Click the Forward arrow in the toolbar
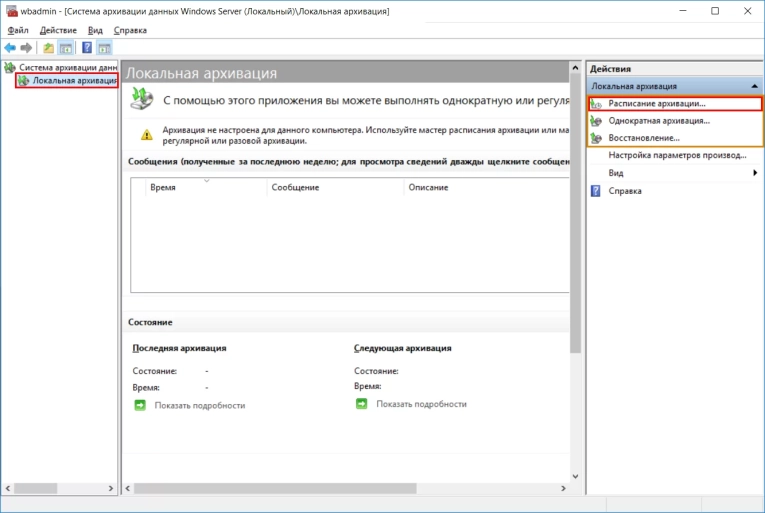The image size is (765, 513). coord(26,47)
